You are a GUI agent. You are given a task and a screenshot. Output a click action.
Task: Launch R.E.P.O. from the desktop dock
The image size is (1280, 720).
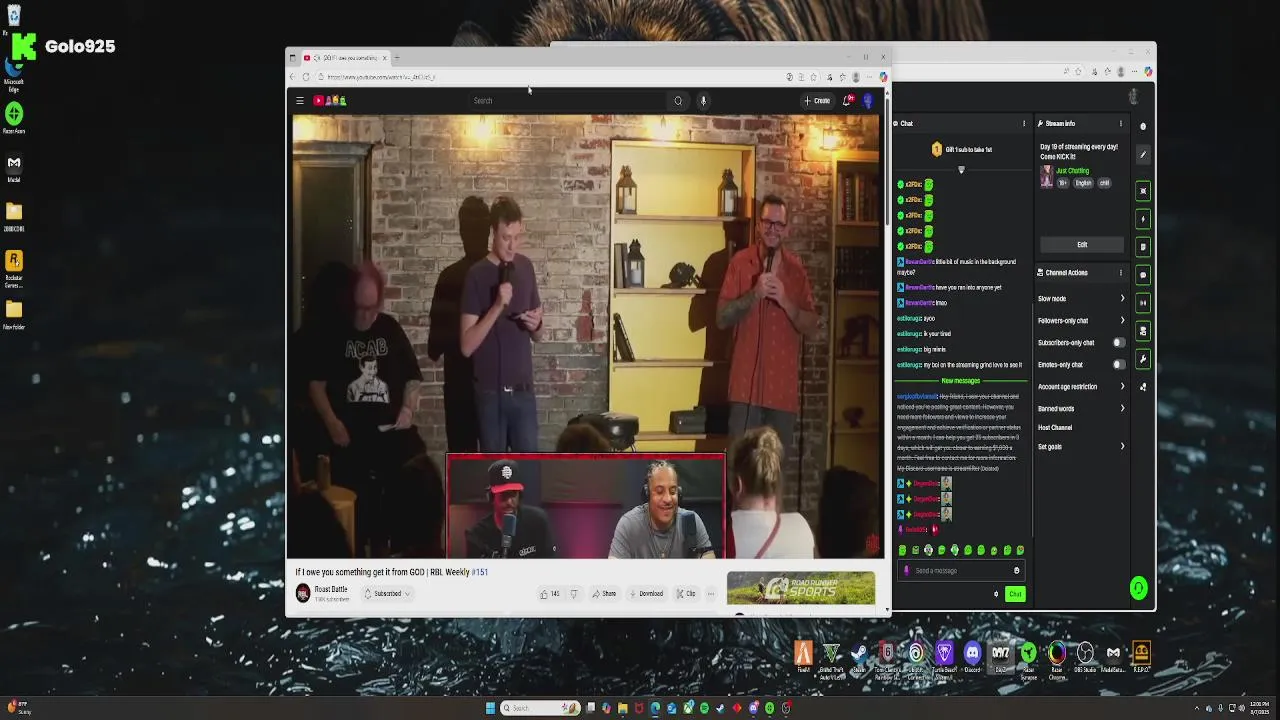(x=1141, y=657)
